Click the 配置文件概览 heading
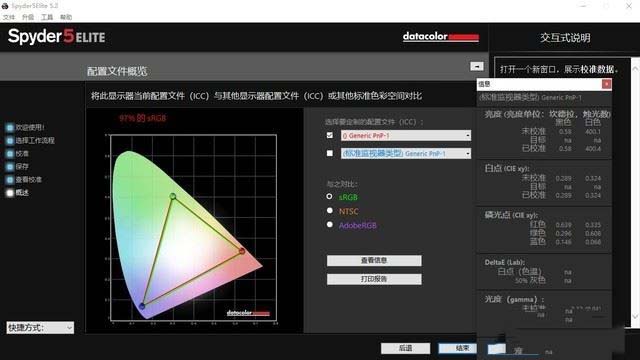 (x=117, y=71)
